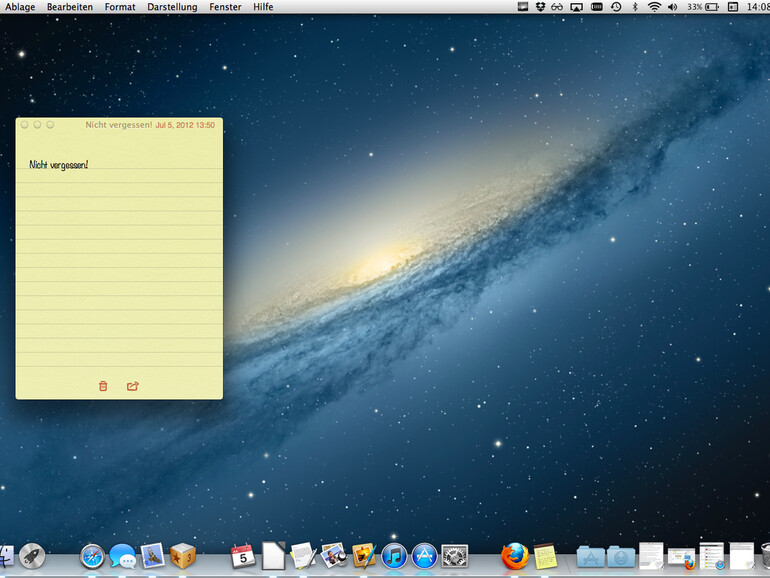This screenshot has width=770, height=578.
Task: Click the share icon in the note
Action: [133, 386]
